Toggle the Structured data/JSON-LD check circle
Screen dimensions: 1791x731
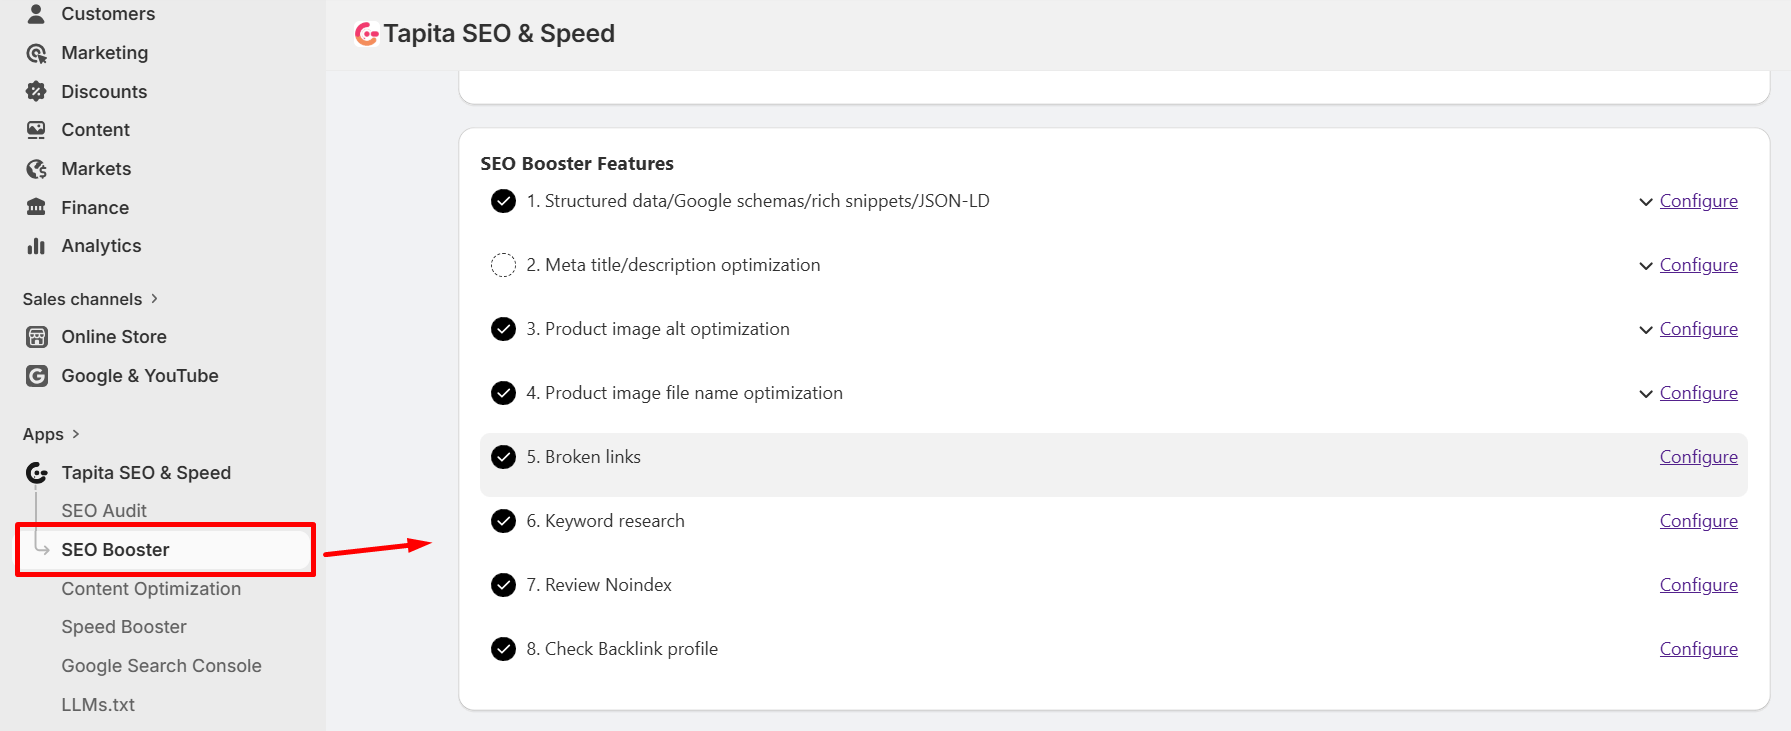click(503, 201)
